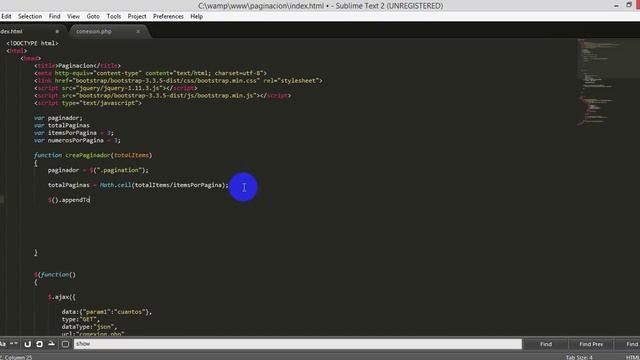Click the unsaved dot on index.html tab
Viewport: 640px width, 360px height.
point(57,31)
